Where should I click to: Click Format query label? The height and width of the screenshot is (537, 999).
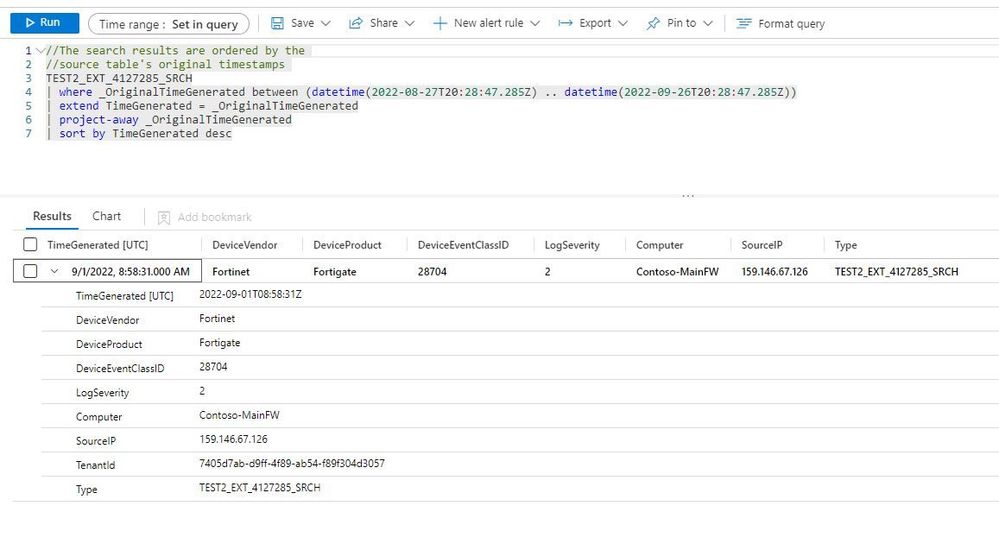point(791,24)
